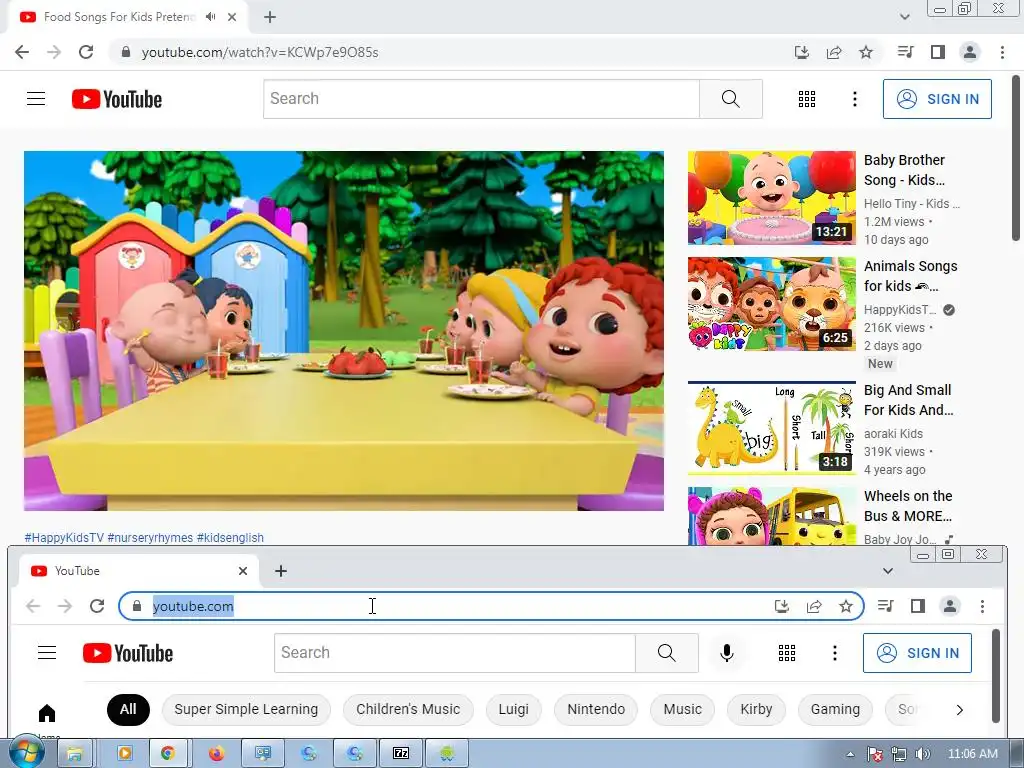
Task: Click share icon in bottom address bar
Action: 814,606
